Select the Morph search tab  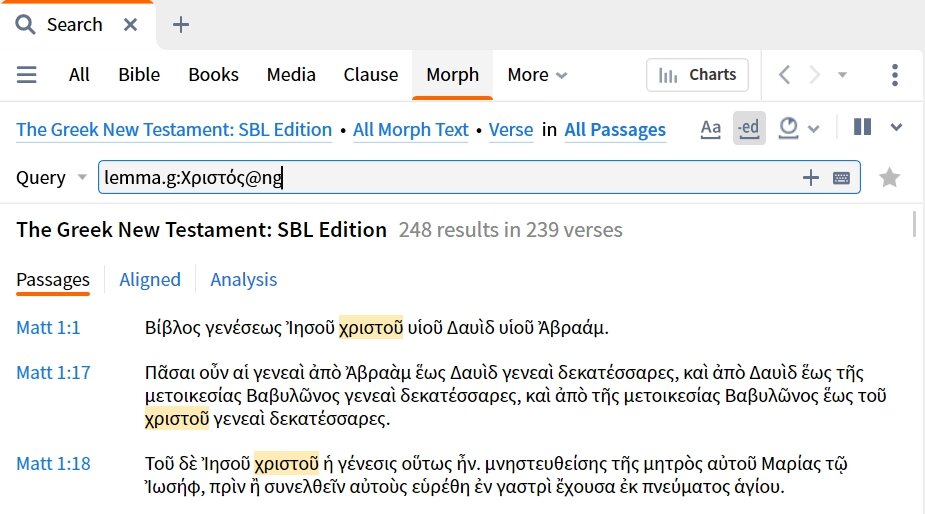click(452, 75)
